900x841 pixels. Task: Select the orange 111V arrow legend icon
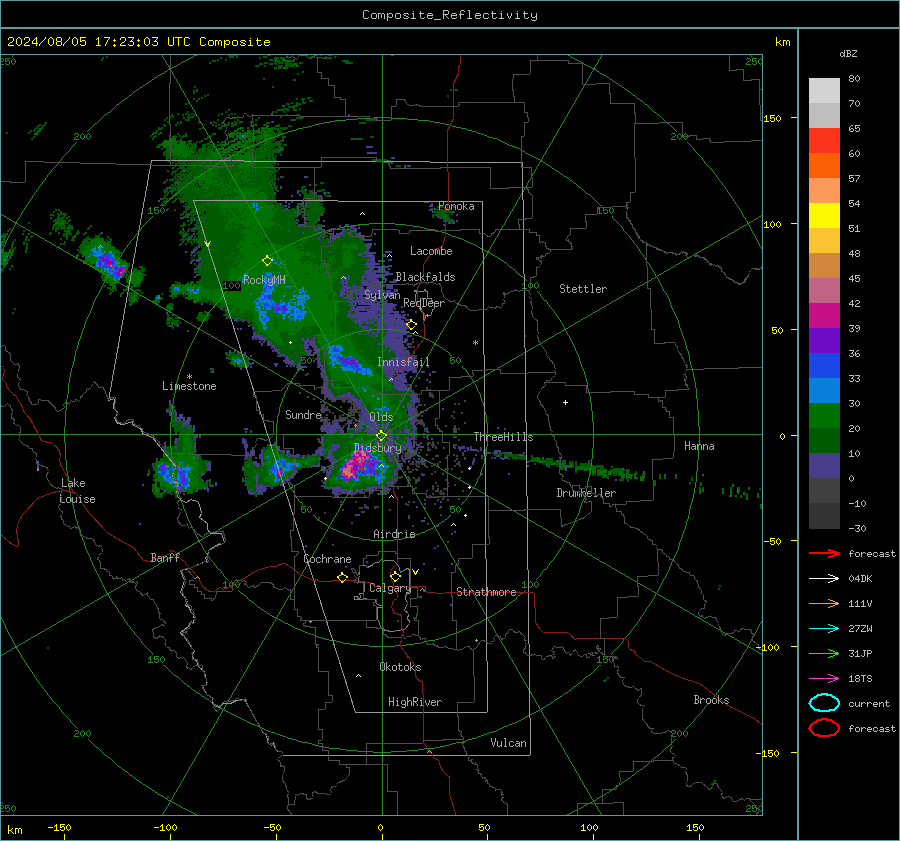[824, 603]
